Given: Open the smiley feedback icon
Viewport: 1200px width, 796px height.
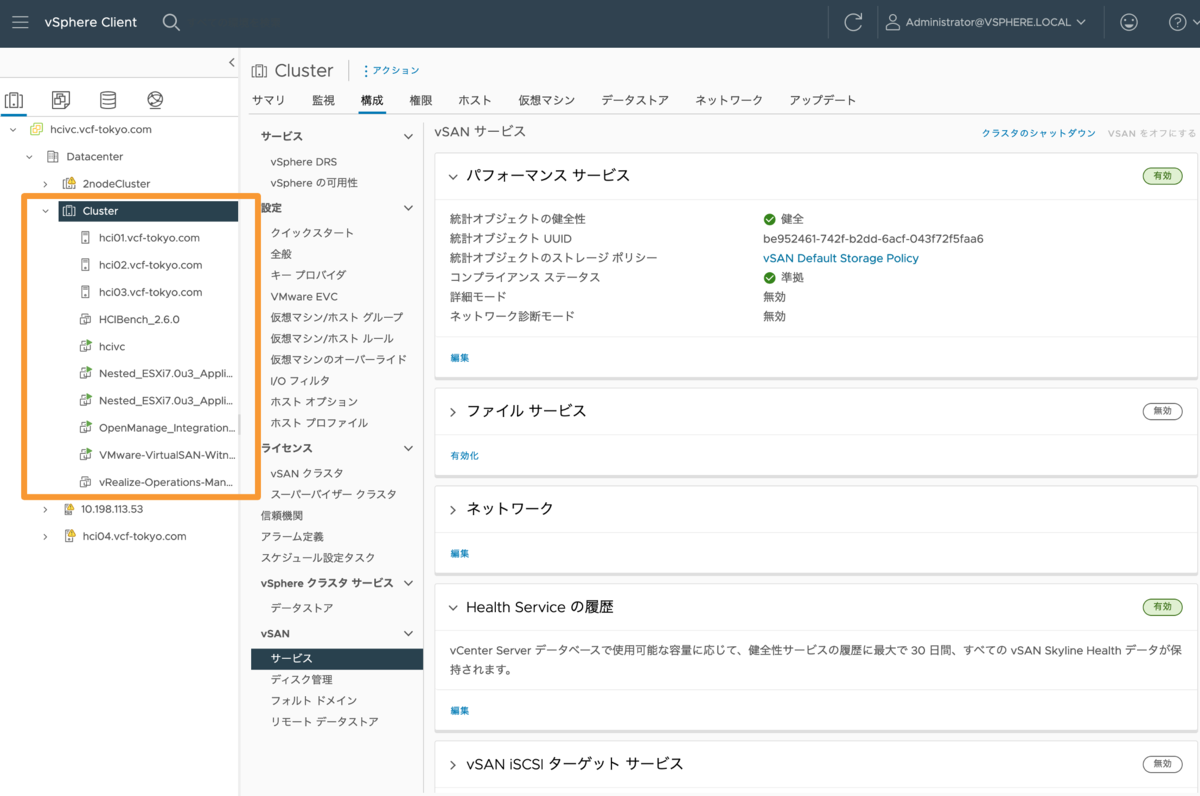Looking at the screenshot, I should tap(1129, 22).
